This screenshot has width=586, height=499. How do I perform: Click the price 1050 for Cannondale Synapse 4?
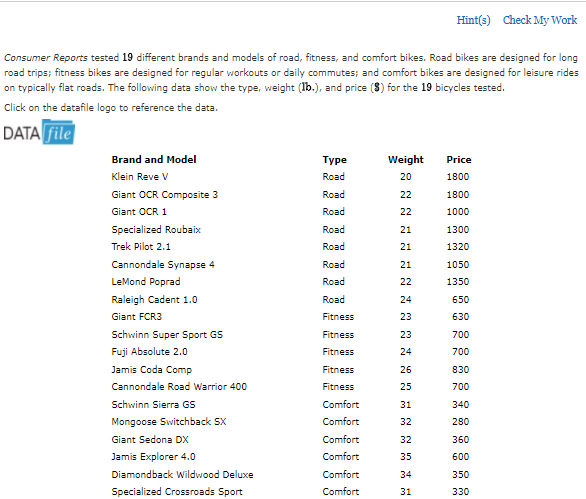457,265
